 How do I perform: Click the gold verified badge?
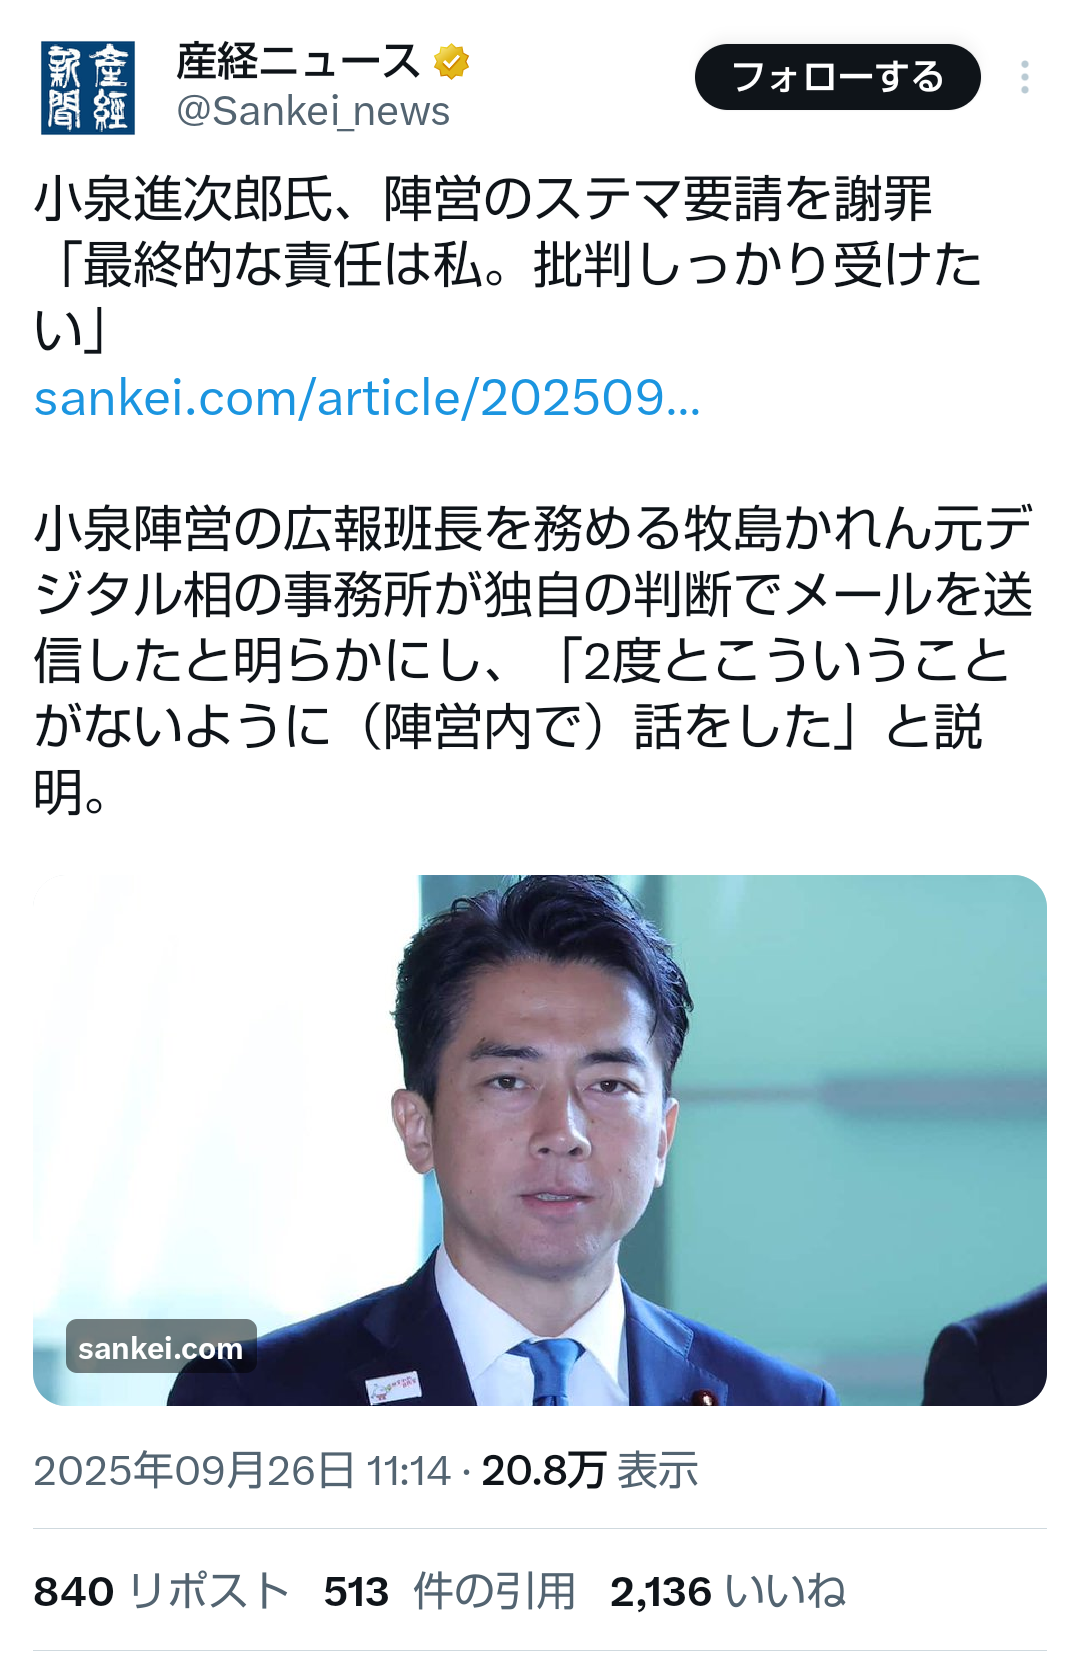coord(452,62)
